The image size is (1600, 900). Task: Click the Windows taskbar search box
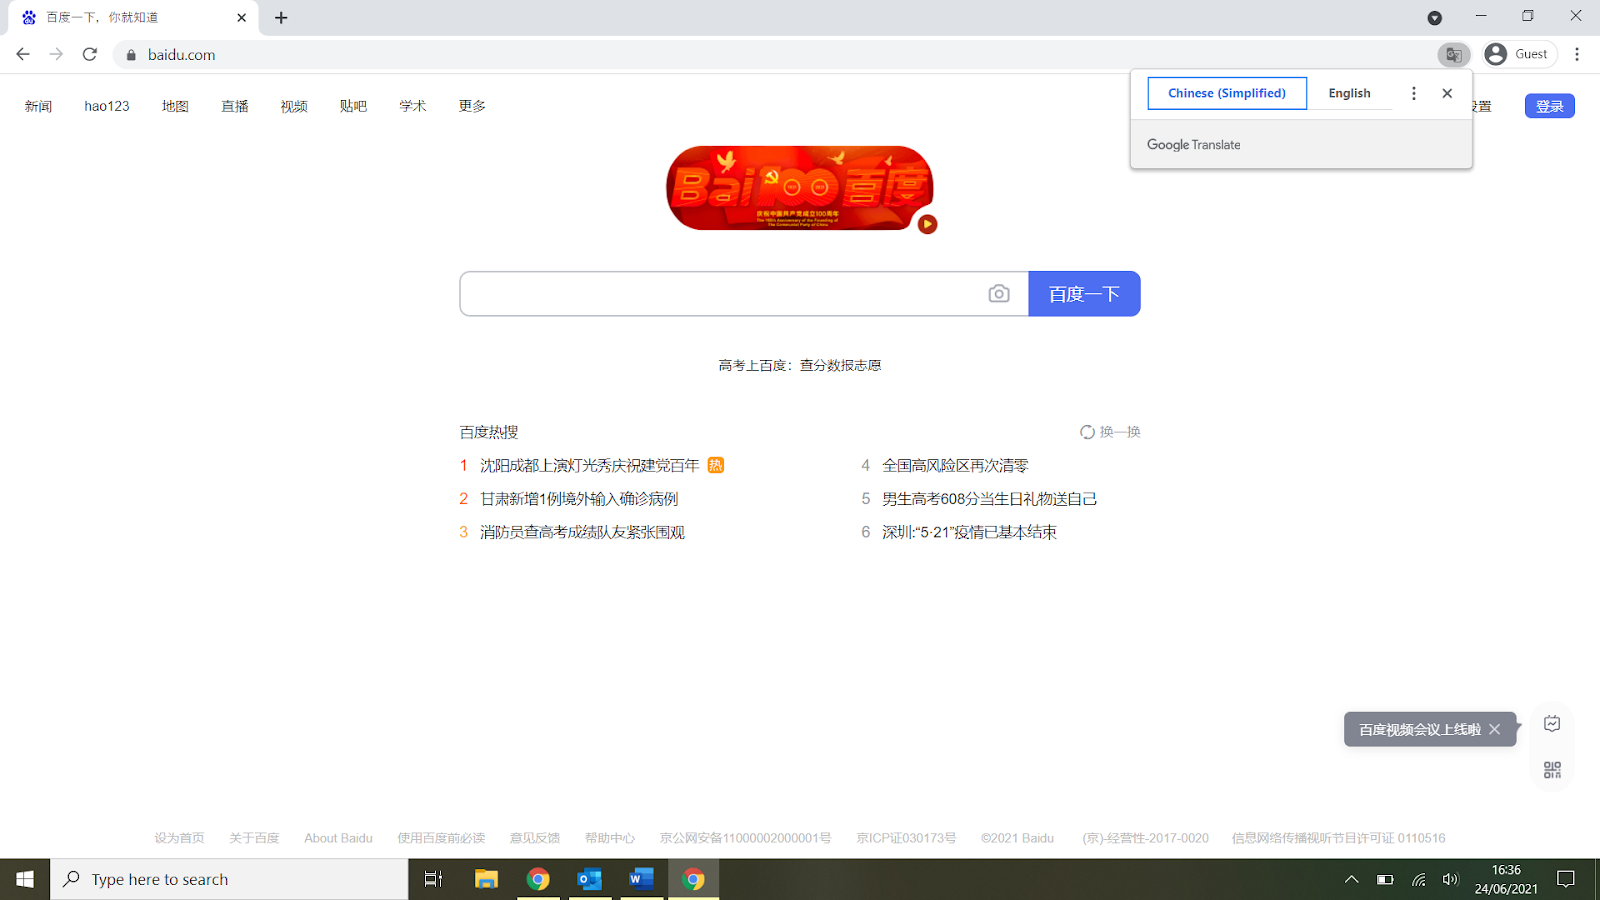pyautogui.click(x=230, y=879)
